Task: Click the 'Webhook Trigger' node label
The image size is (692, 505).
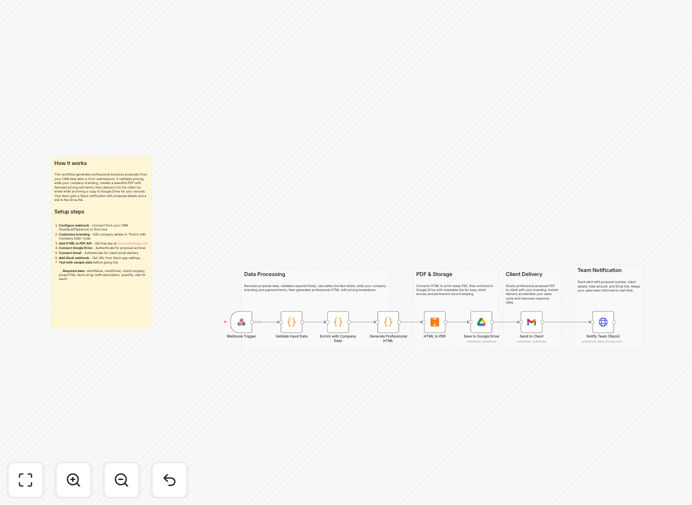Action: 241,336
